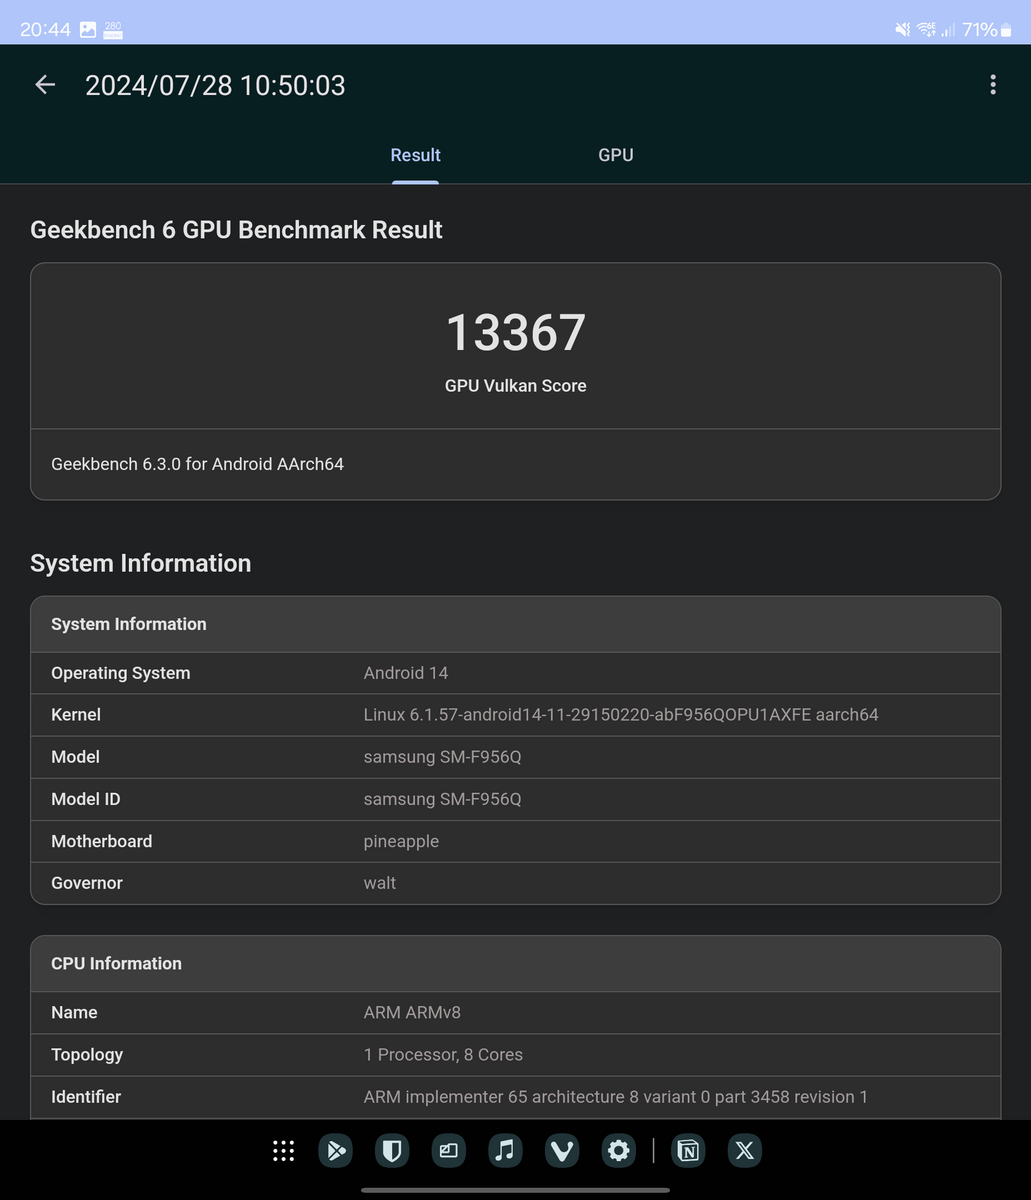Select the 13367 GPU Vulkan score
Viewport: 1031px width, 1200px height.
(515, 333)
